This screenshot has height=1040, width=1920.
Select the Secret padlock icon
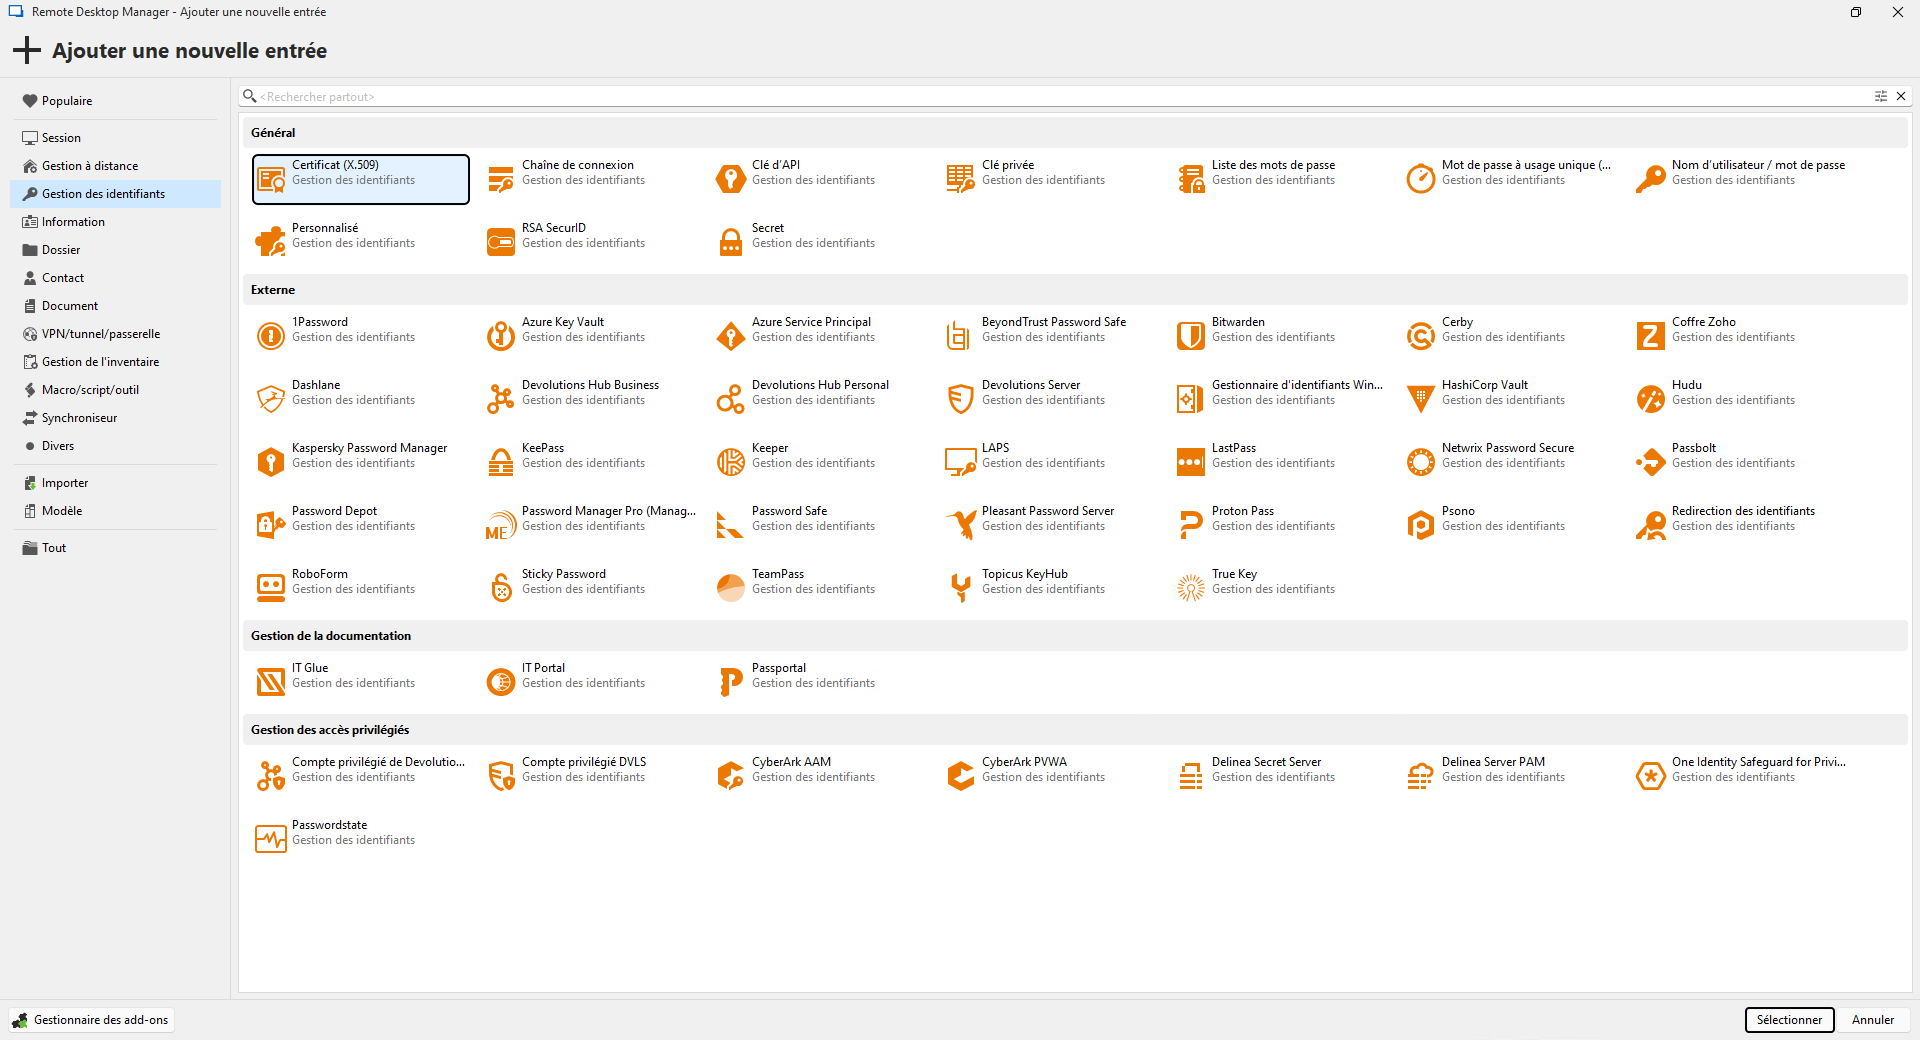click(x=731, y=242)
